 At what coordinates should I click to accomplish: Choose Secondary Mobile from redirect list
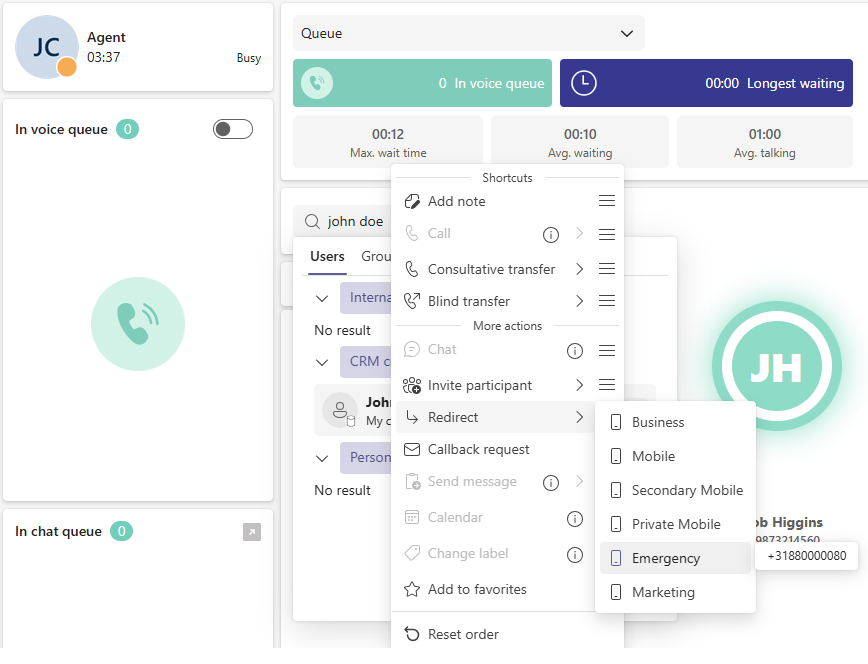[686, 490]
